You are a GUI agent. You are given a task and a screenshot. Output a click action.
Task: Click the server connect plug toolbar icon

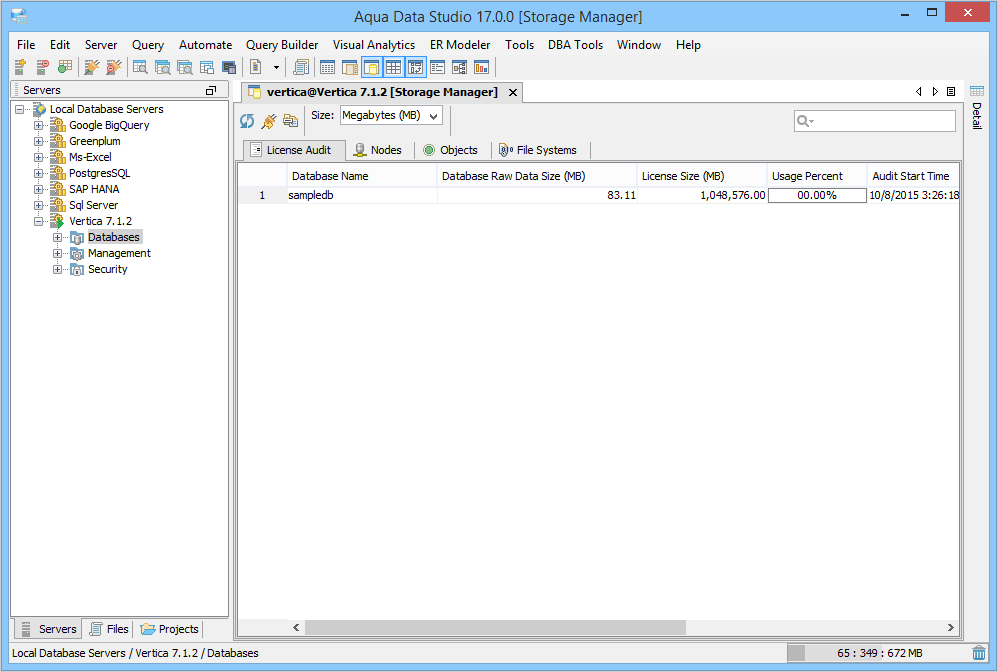coord(92,67)
